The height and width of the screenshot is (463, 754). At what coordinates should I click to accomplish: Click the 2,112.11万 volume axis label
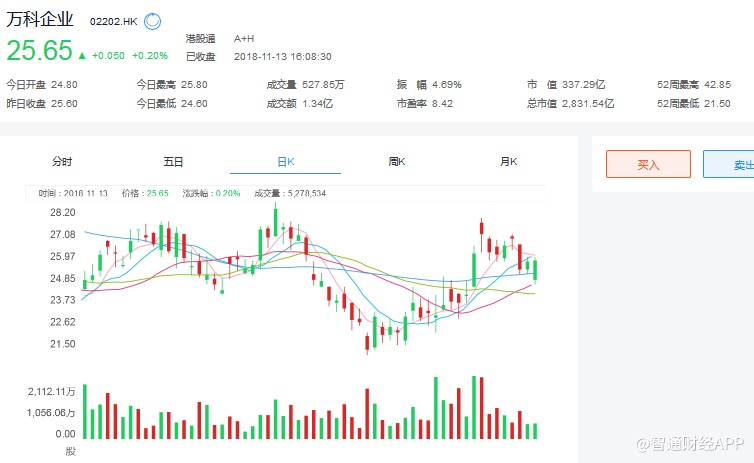click(x=51, y=392)
